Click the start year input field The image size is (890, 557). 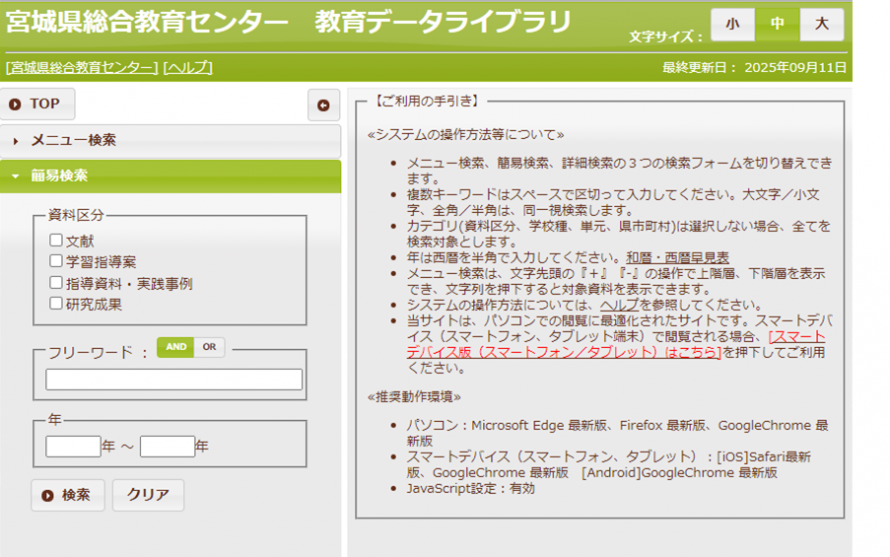73,446
